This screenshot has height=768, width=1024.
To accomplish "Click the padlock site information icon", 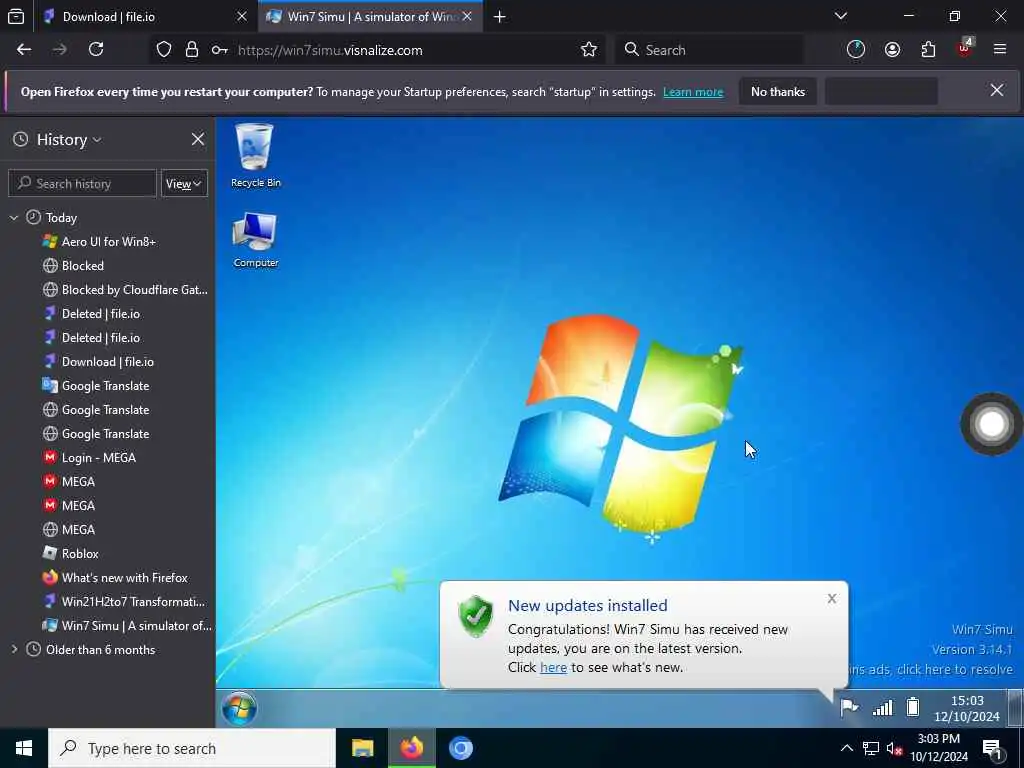I will (191, 50).
